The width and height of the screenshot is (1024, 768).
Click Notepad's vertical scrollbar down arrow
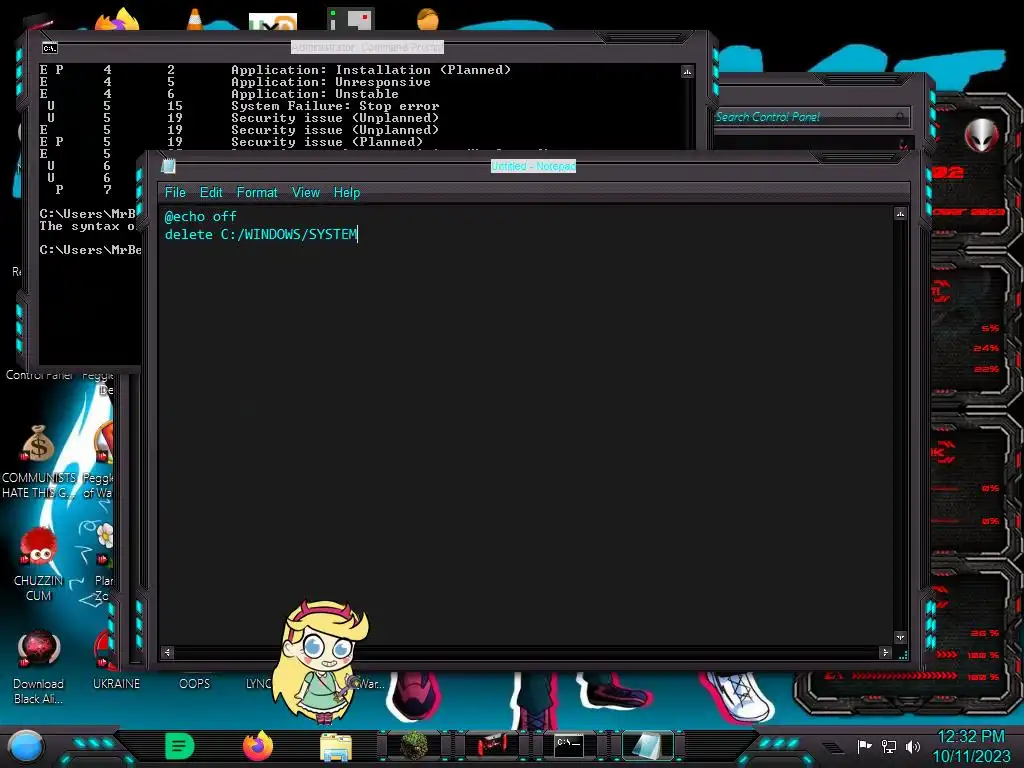tap(901, 637)
